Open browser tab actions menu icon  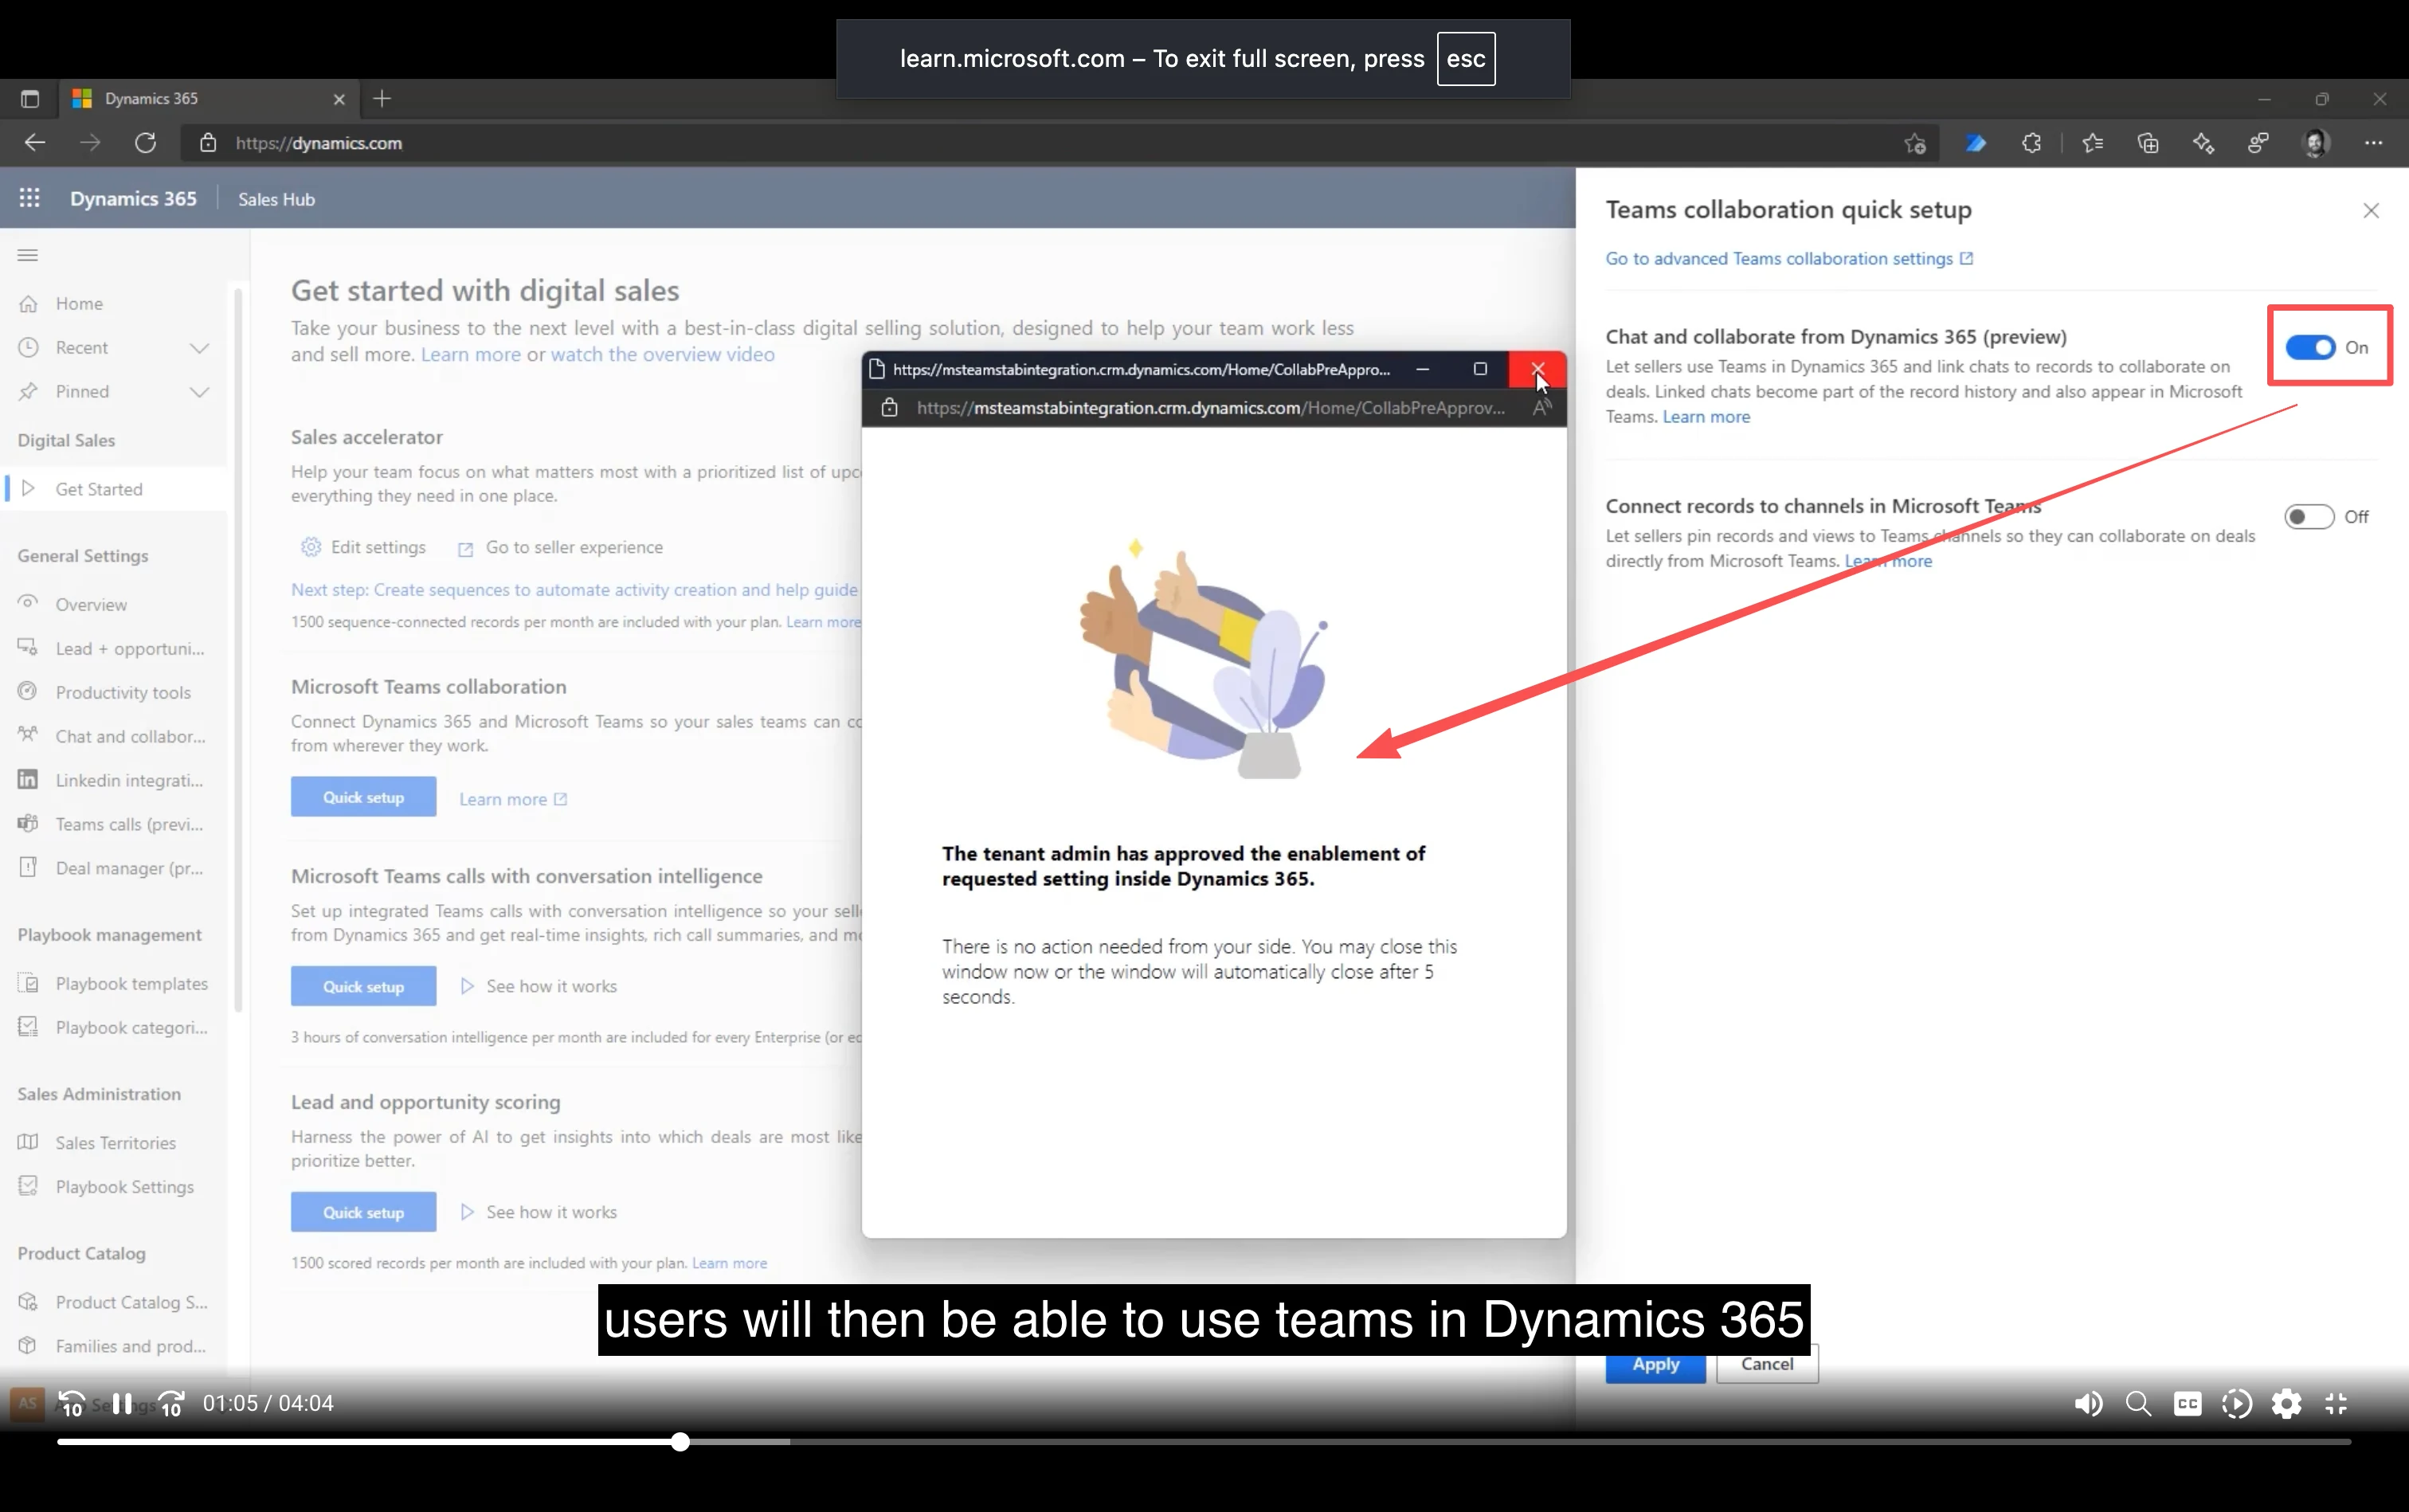(x=30, y=98)
